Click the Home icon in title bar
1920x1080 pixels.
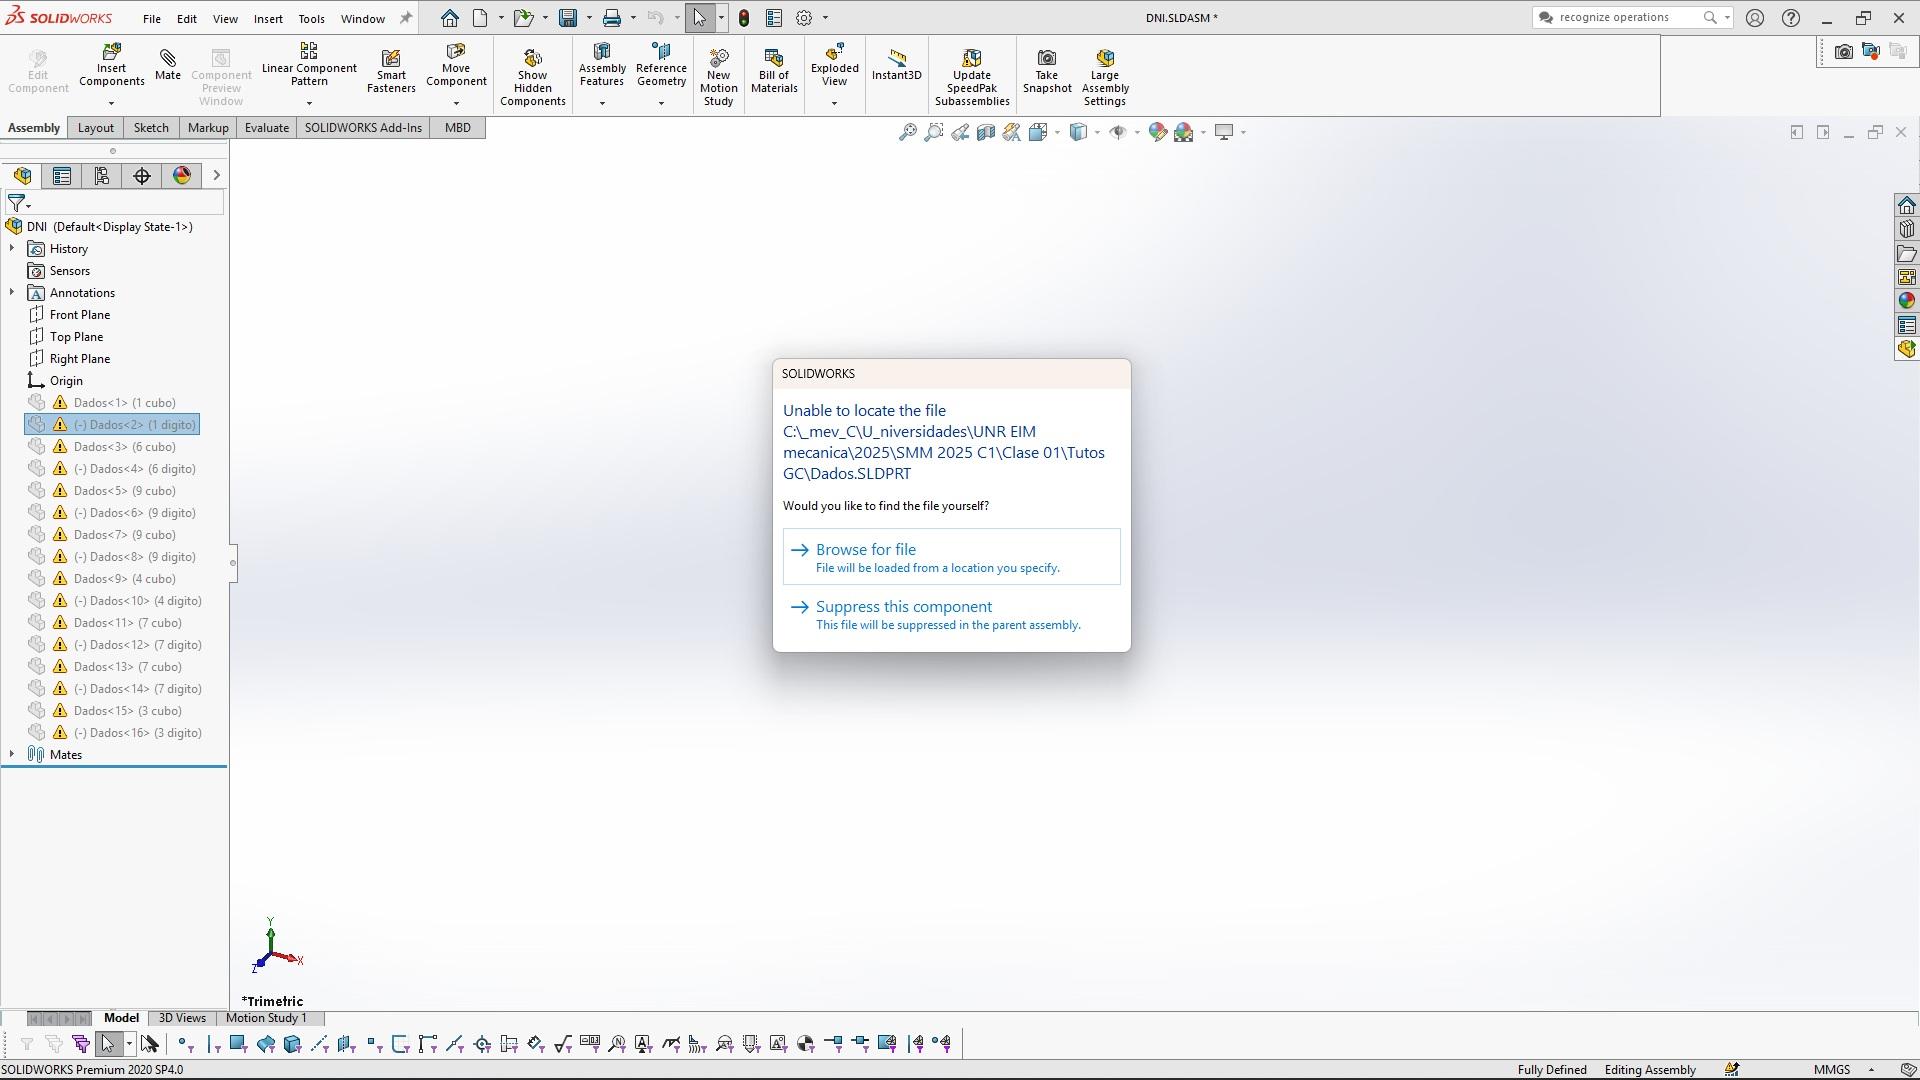(x=450, y=18)
